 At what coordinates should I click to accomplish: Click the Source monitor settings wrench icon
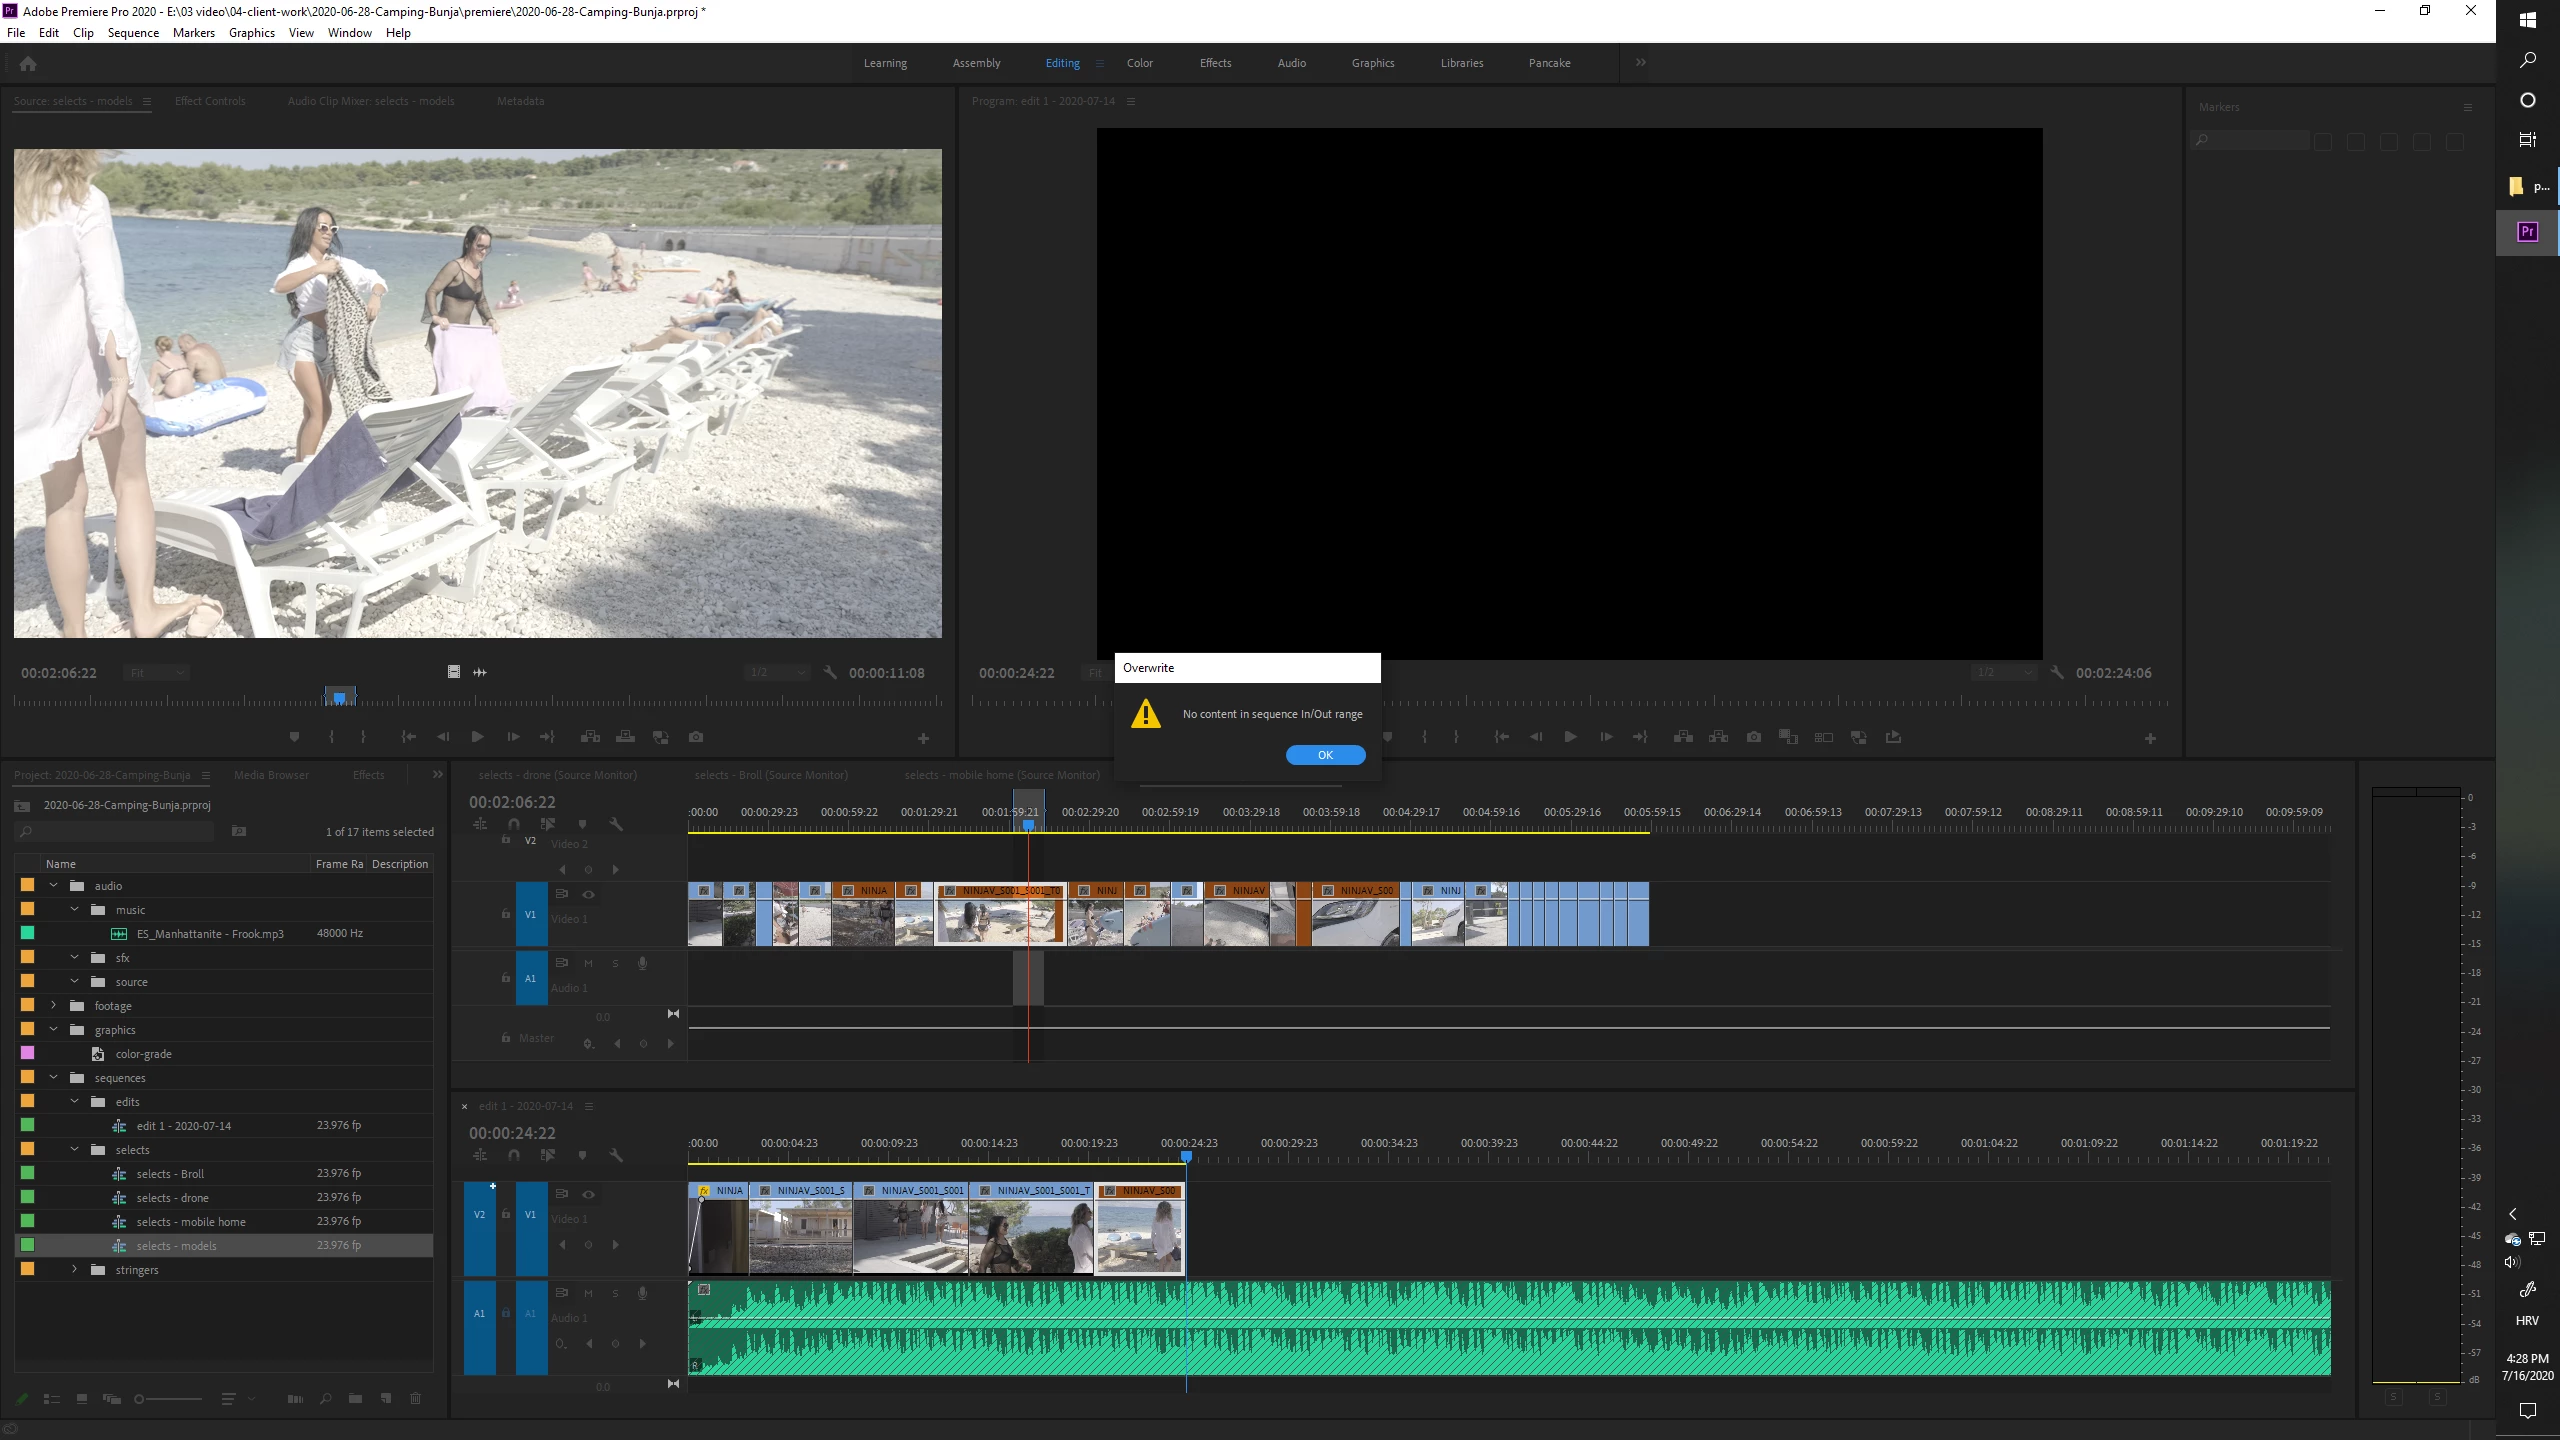[x=830, y=673]
